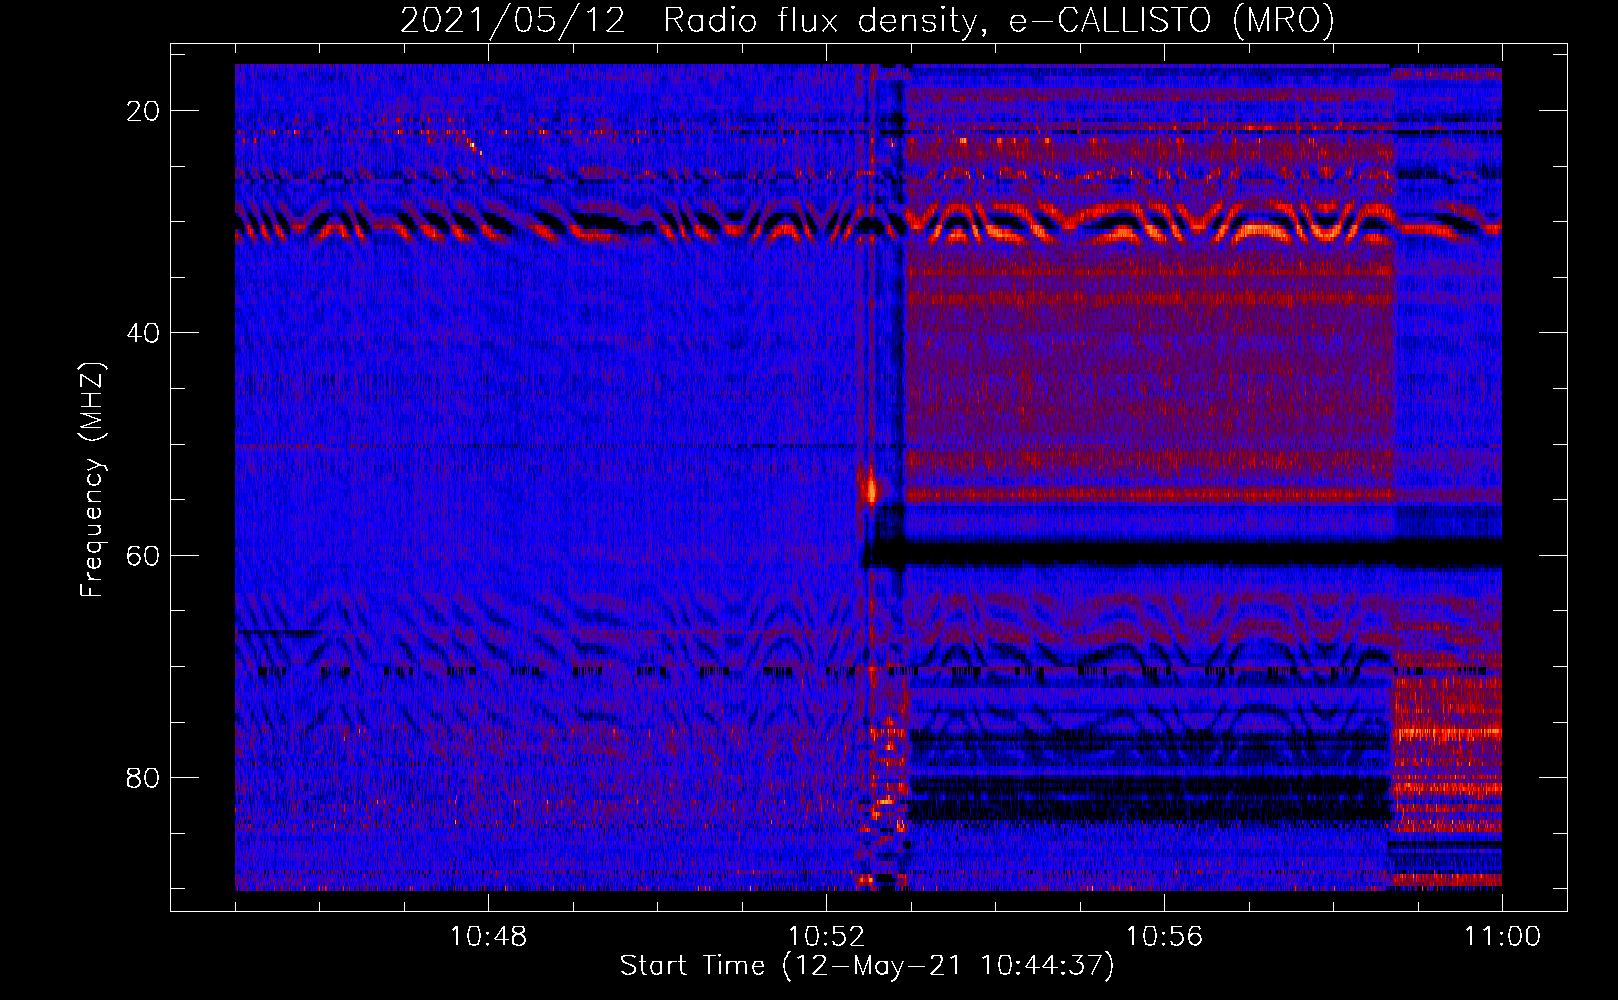The width and height of the screenshot is (1618, 1000).
Task: Click the "40" frequency tick label
Action: tap(143, 333)
